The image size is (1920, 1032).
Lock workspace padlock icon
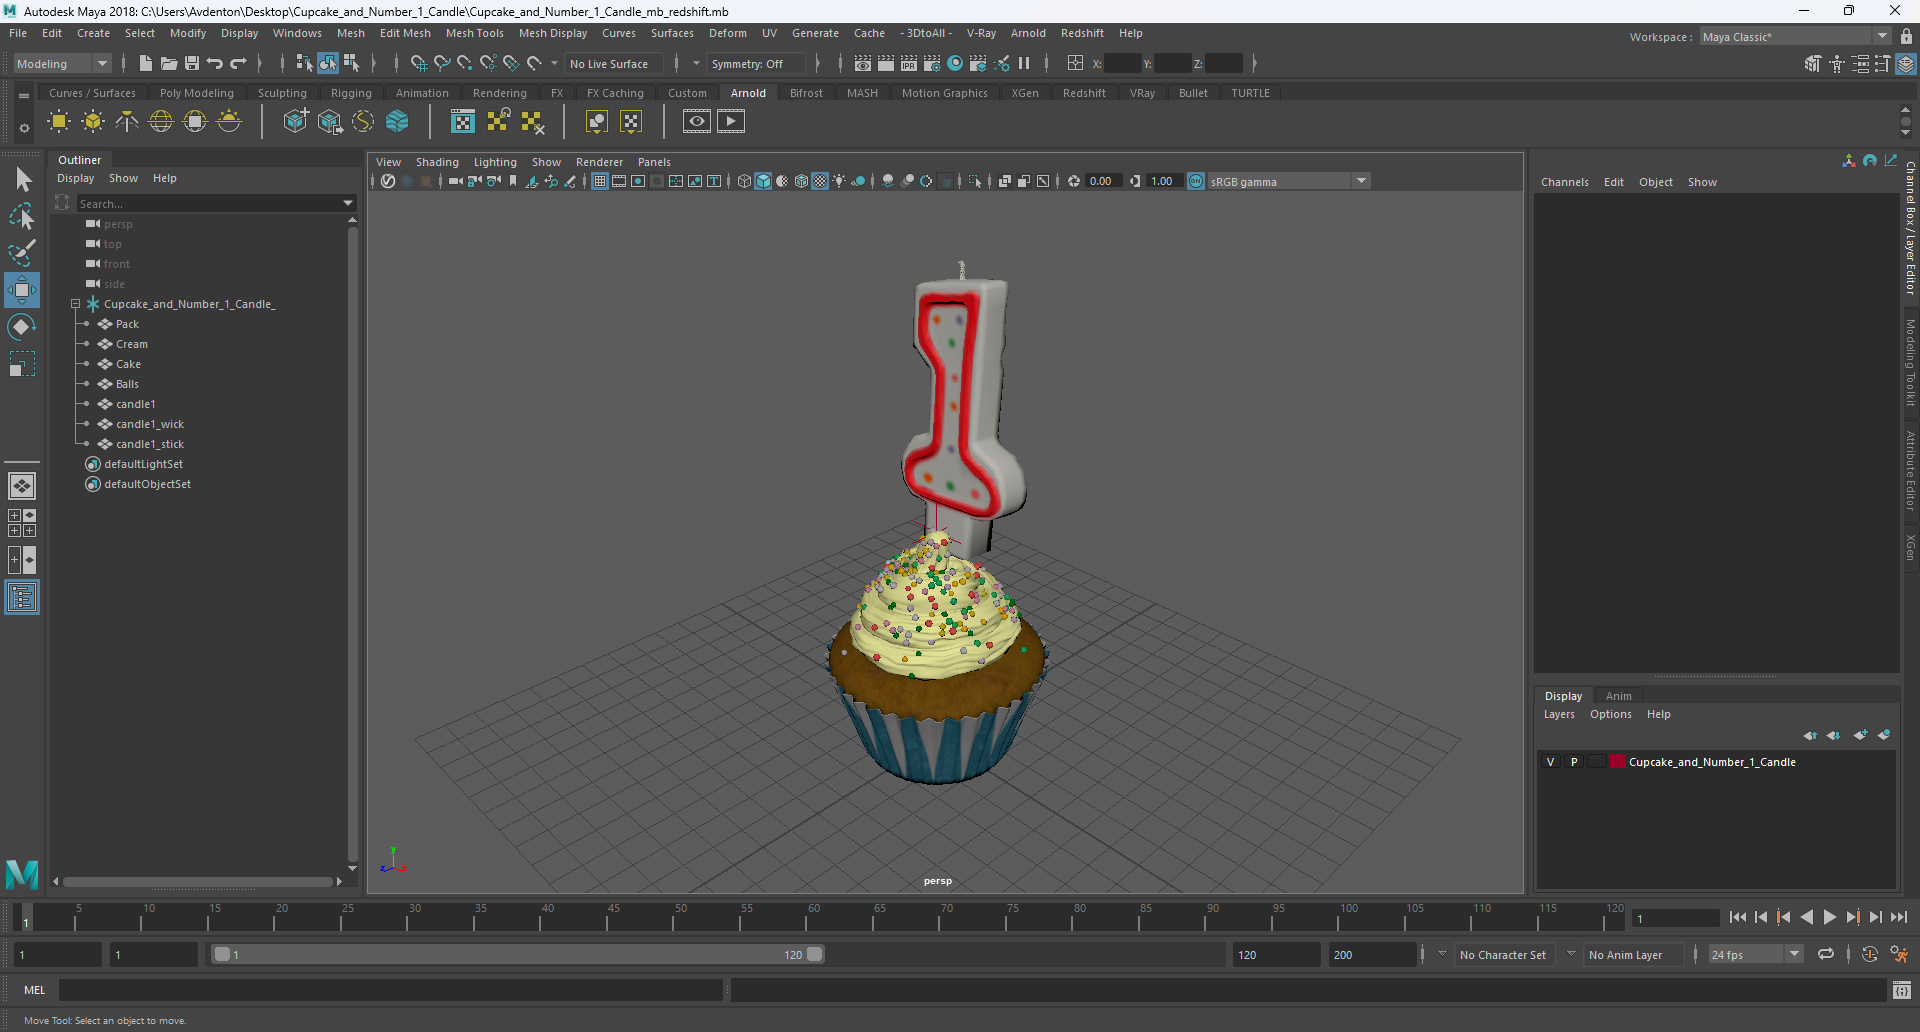tap(1907, 37)
